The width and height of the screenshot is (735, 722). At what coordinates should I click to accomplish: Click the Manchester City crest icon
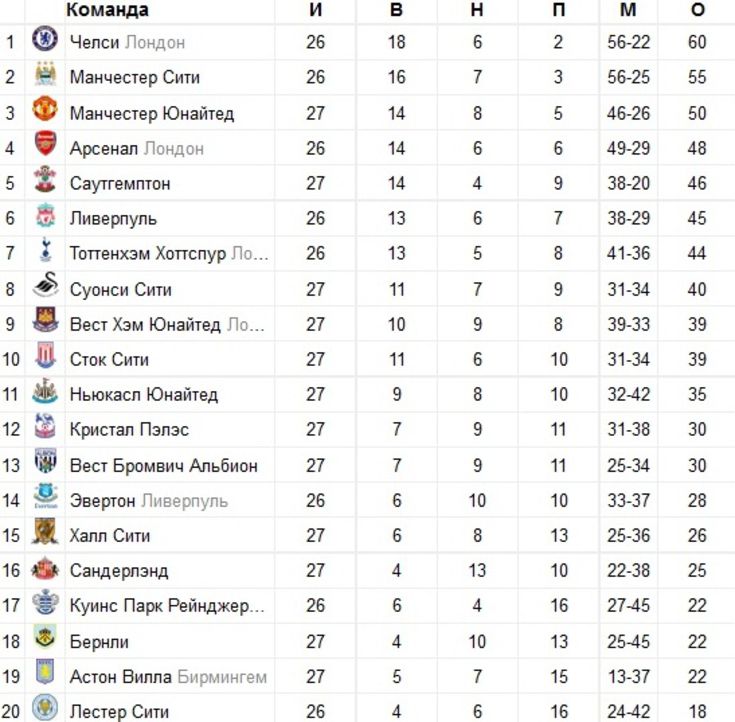coord(45,74)
